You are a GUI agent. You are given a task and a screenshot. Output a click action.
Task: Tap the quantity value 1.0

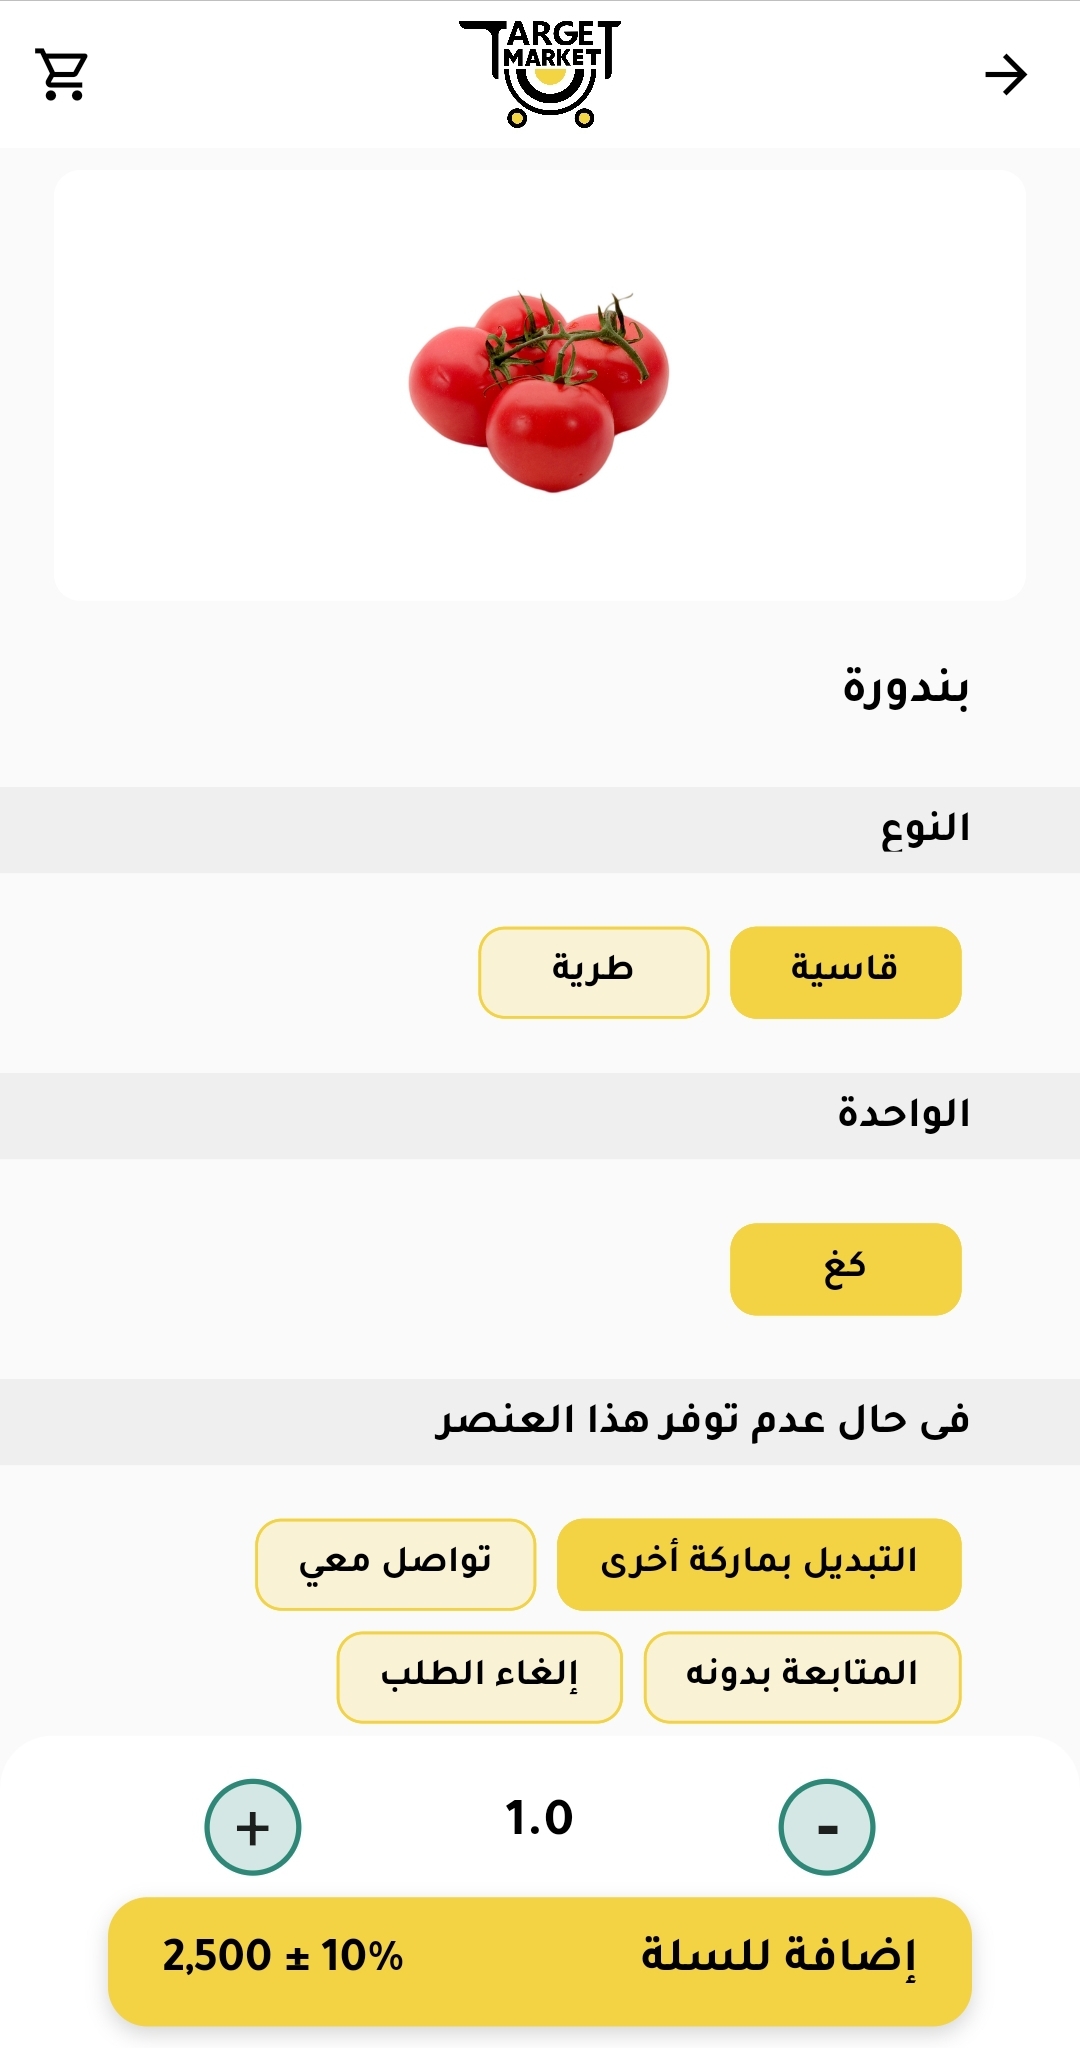point(539,1818)
